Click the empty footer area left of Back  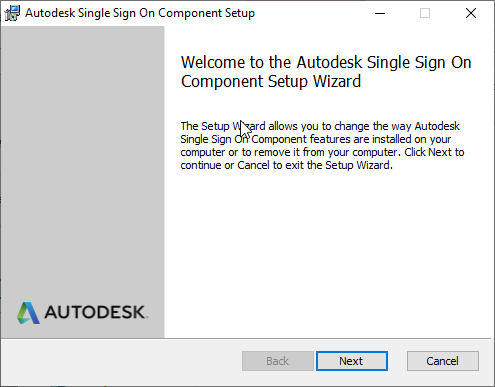point(122,362)
